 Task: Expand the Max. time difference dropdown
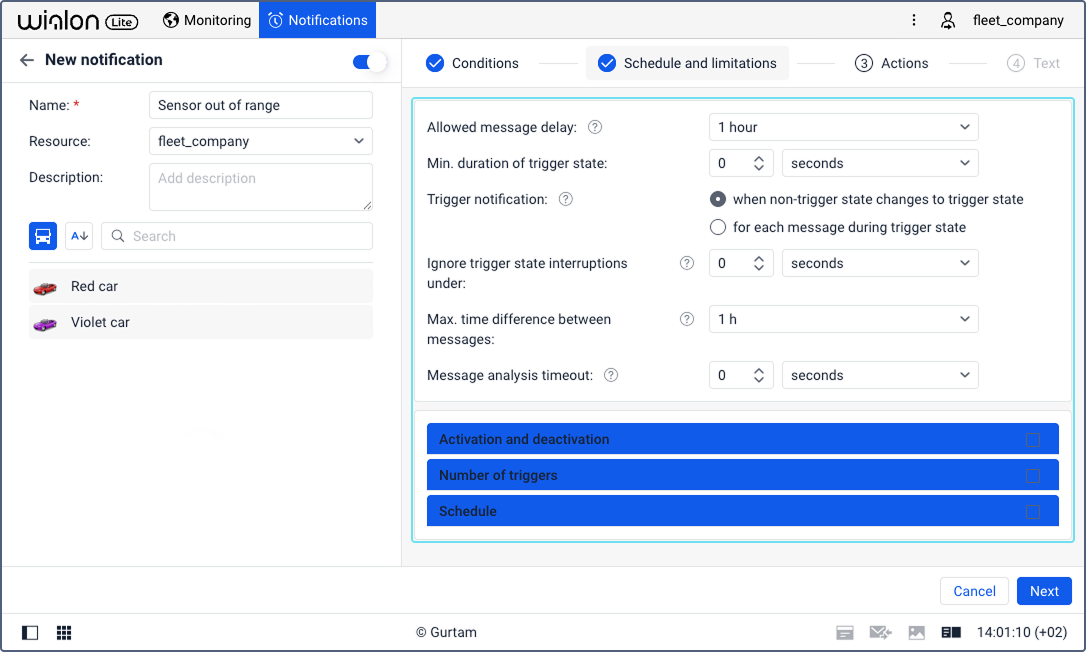tap(843, 319)
